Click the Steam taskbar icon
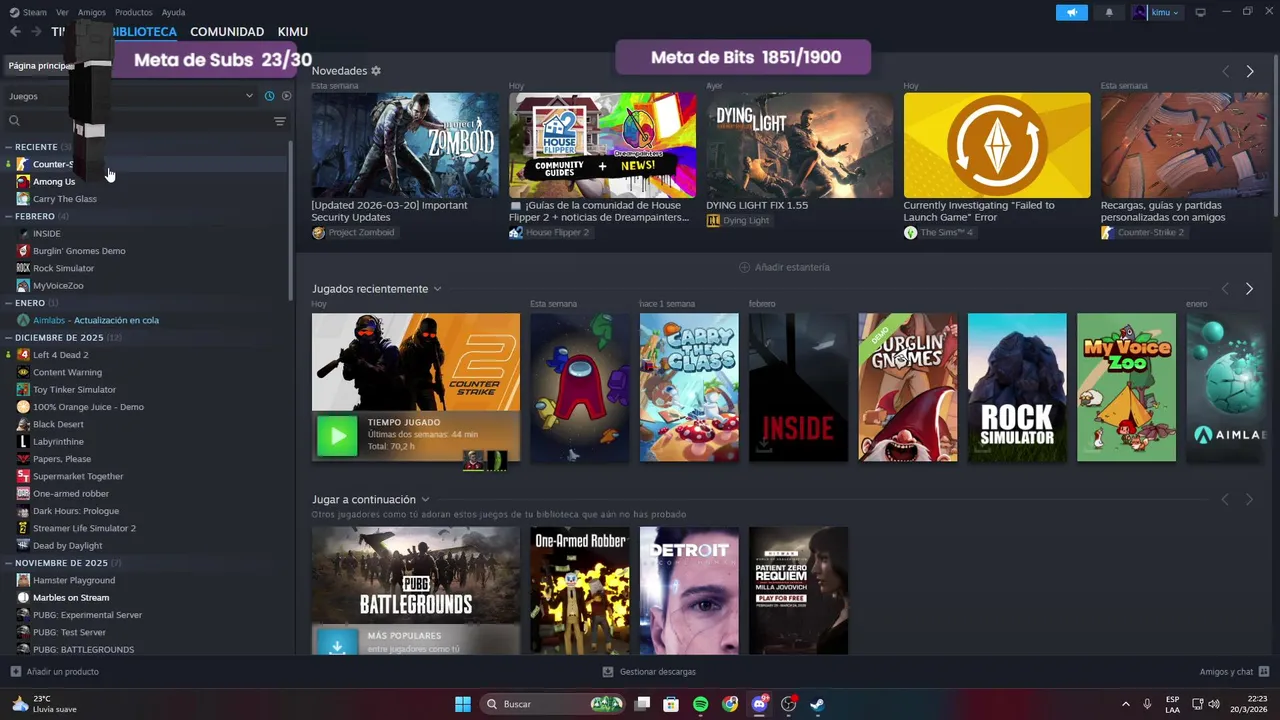Screen dimensions: 1280x720 tap(817, 704)
